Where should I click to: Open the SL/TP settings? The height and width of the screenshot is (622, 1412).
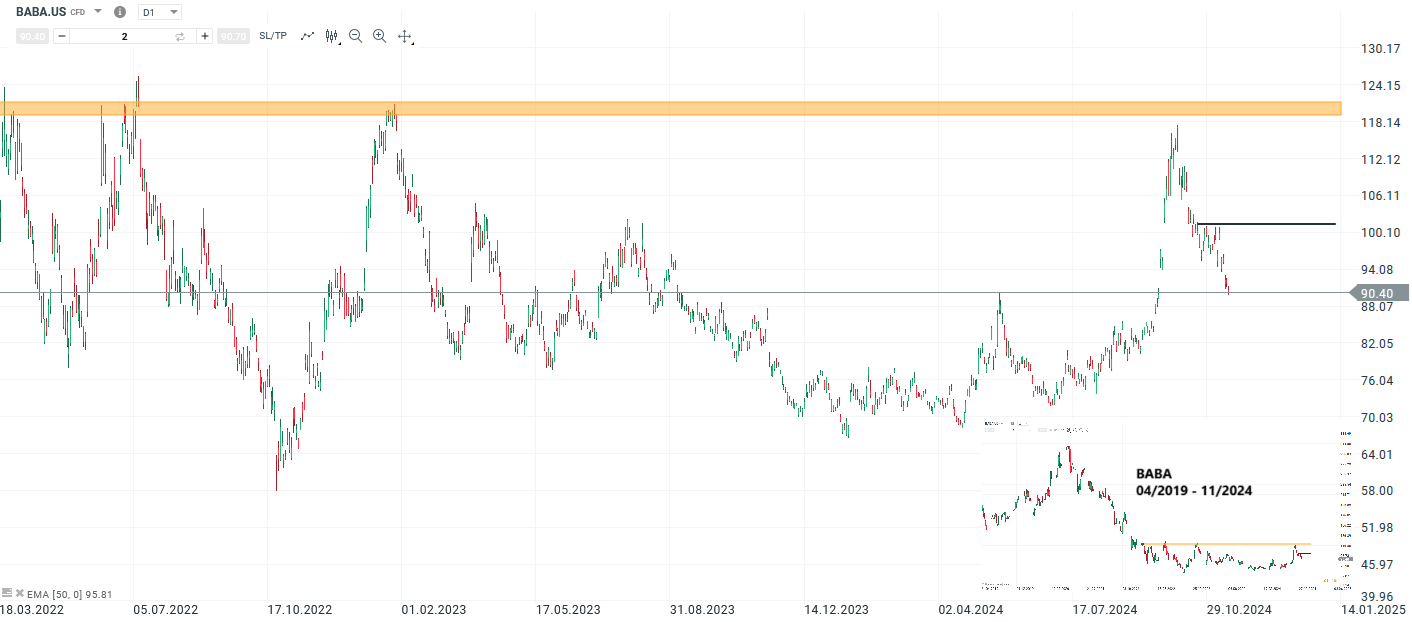click(x=273, y=36)
